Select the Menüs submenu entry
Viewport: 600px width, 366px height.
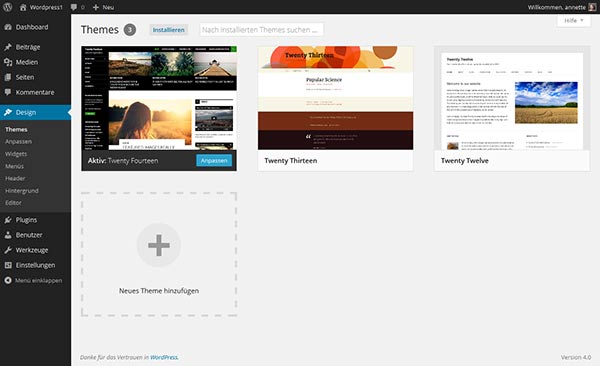coord(15,166)
